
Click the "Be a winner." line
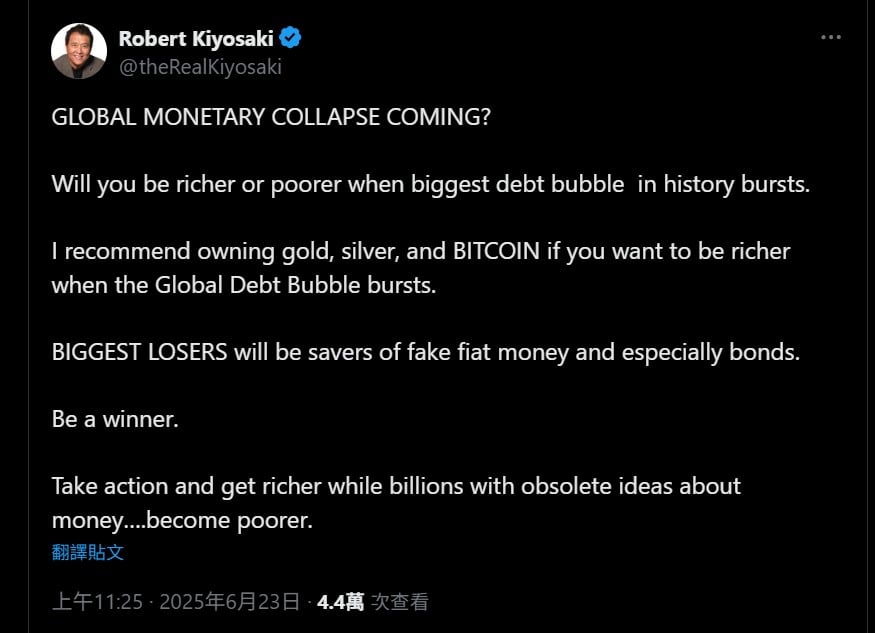[115, 419]
